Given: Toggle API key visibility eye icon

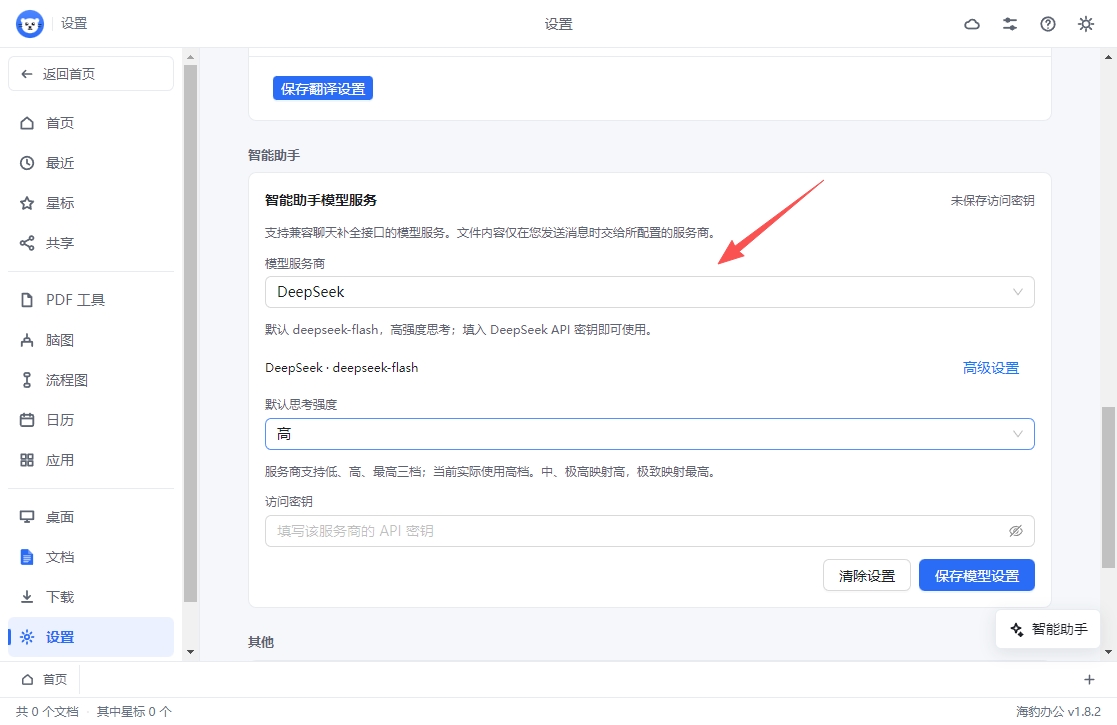Looking at the screenshot, I should [x=1016, y=531].
